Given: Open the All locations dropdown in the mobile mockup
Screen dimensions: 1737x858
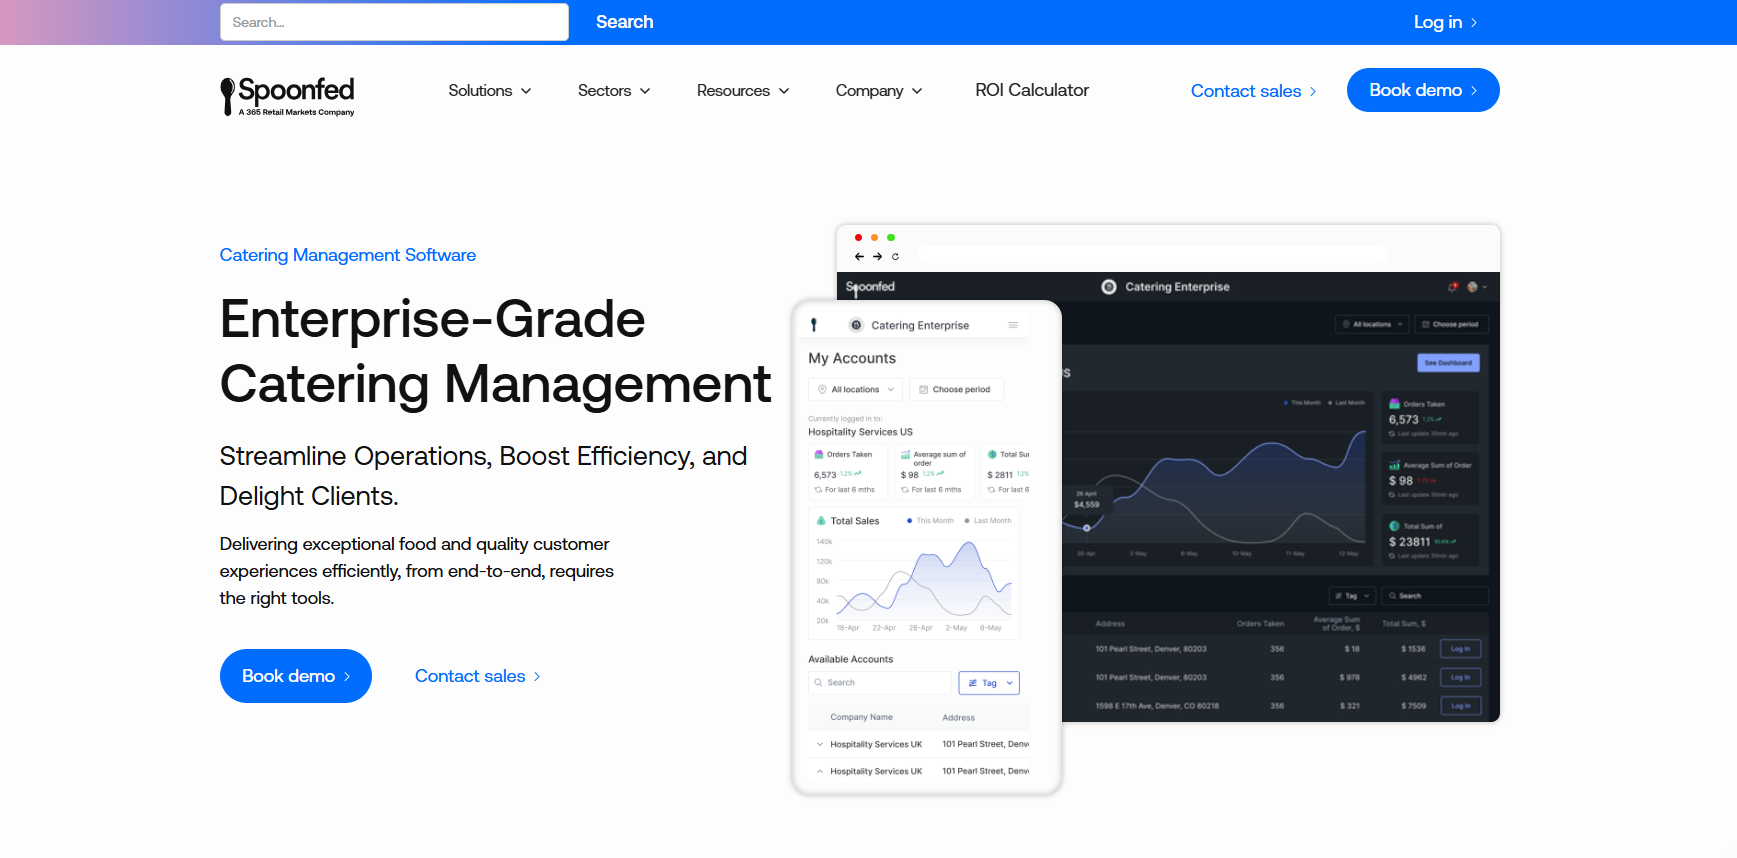Looking at the screenshot, I should (x=855, y=390).
